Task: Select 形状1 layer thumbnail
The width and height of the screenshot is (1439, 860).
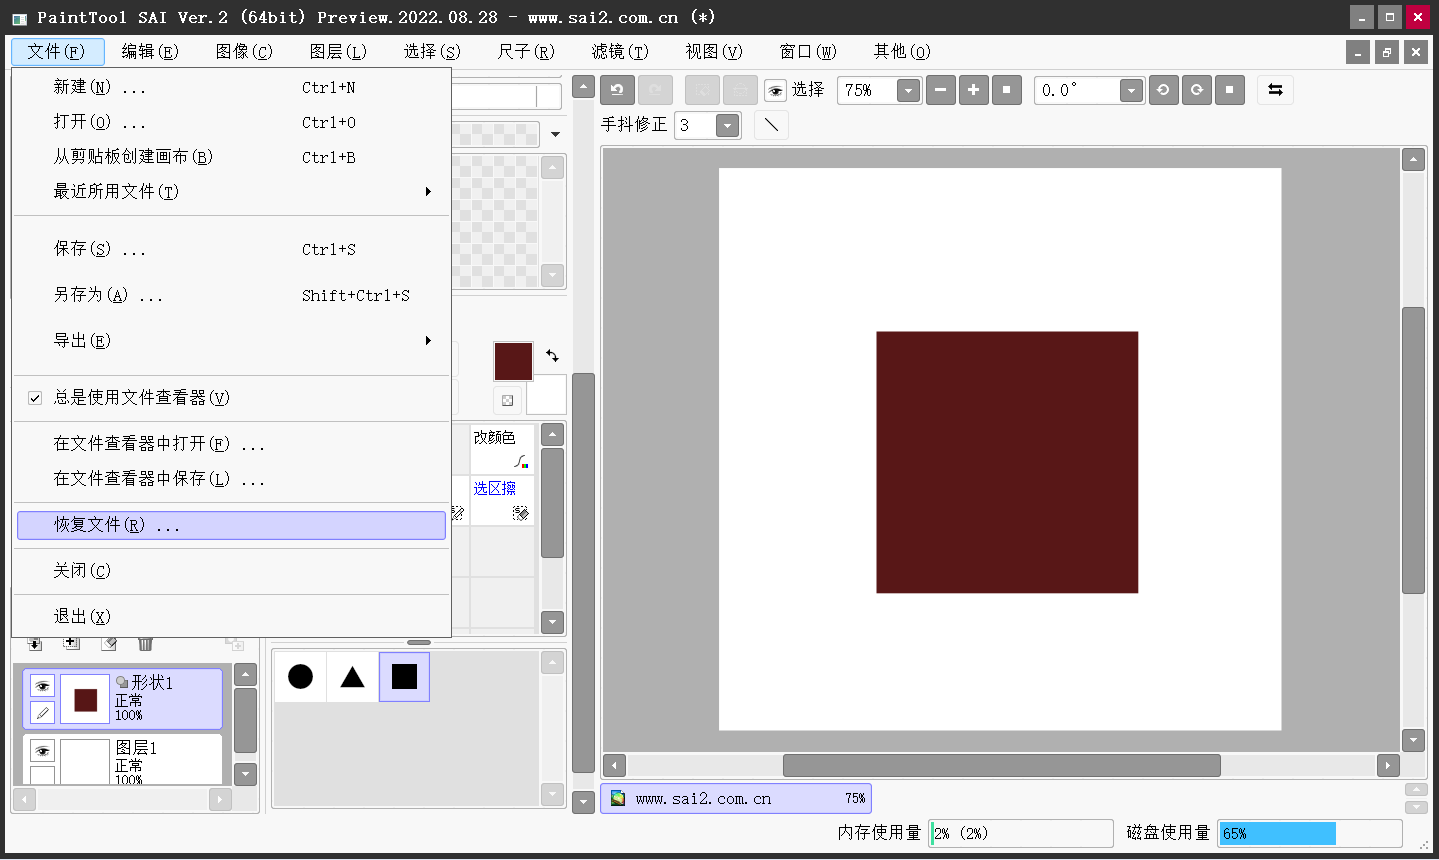Action: tap(85, 699)
